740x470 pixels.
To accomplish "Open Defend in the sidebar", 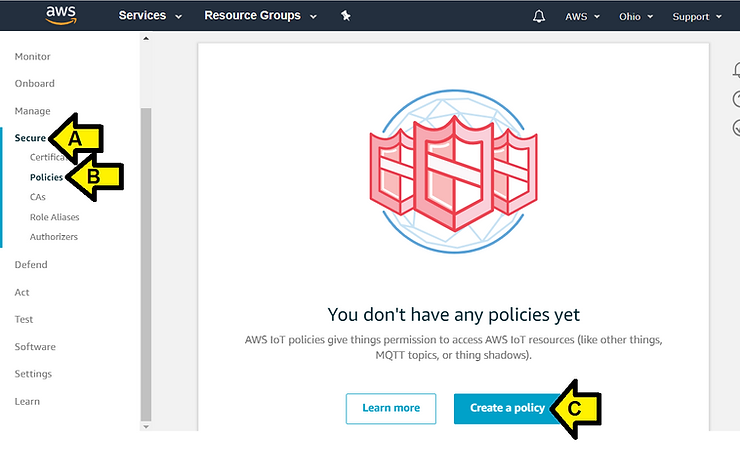I will tap(31, 265).
